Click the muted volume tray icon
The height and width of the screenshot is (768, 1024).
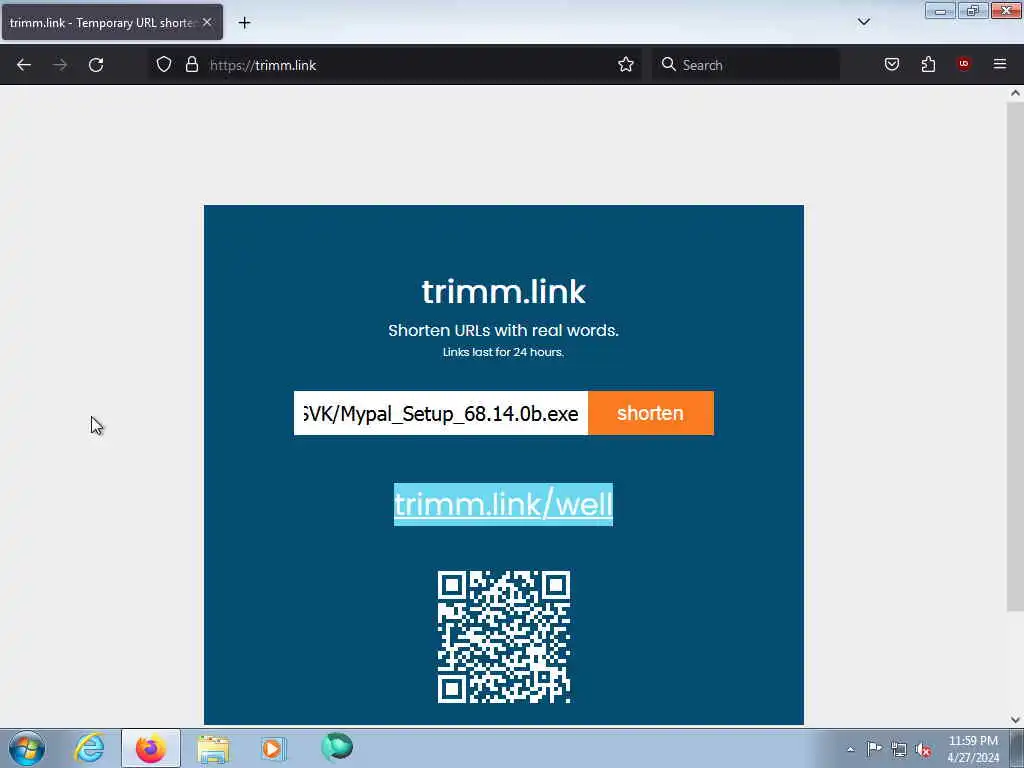[923, 750]
